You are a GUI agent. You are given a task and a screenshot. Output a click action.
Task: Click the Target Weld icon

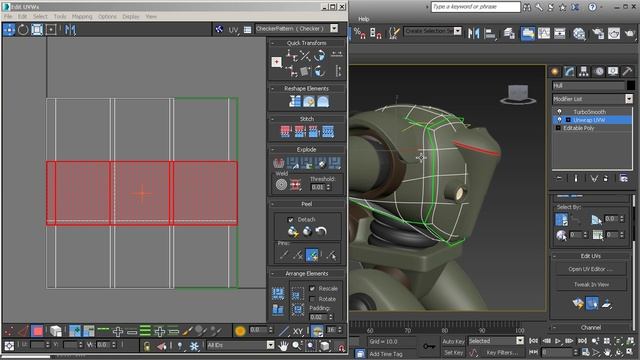coord(281,185)
